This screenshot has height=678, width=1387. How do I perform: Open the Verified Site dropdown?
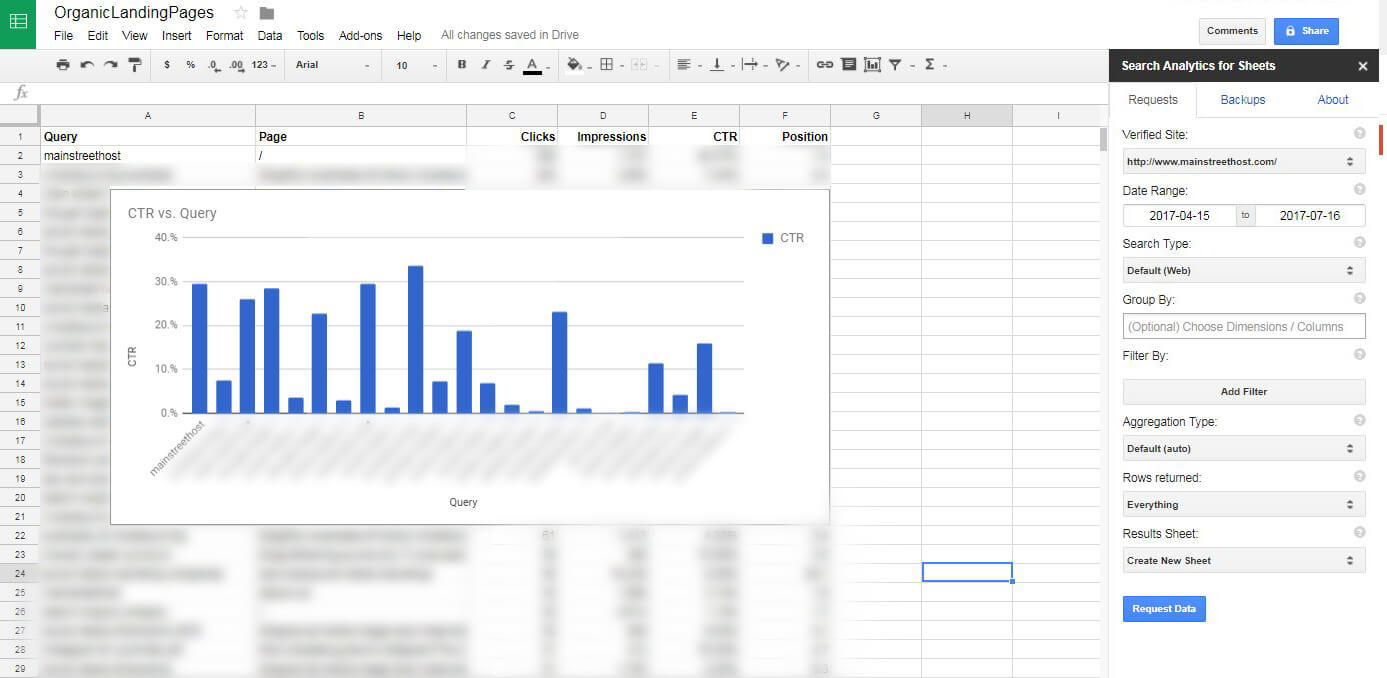point(1243,161)
